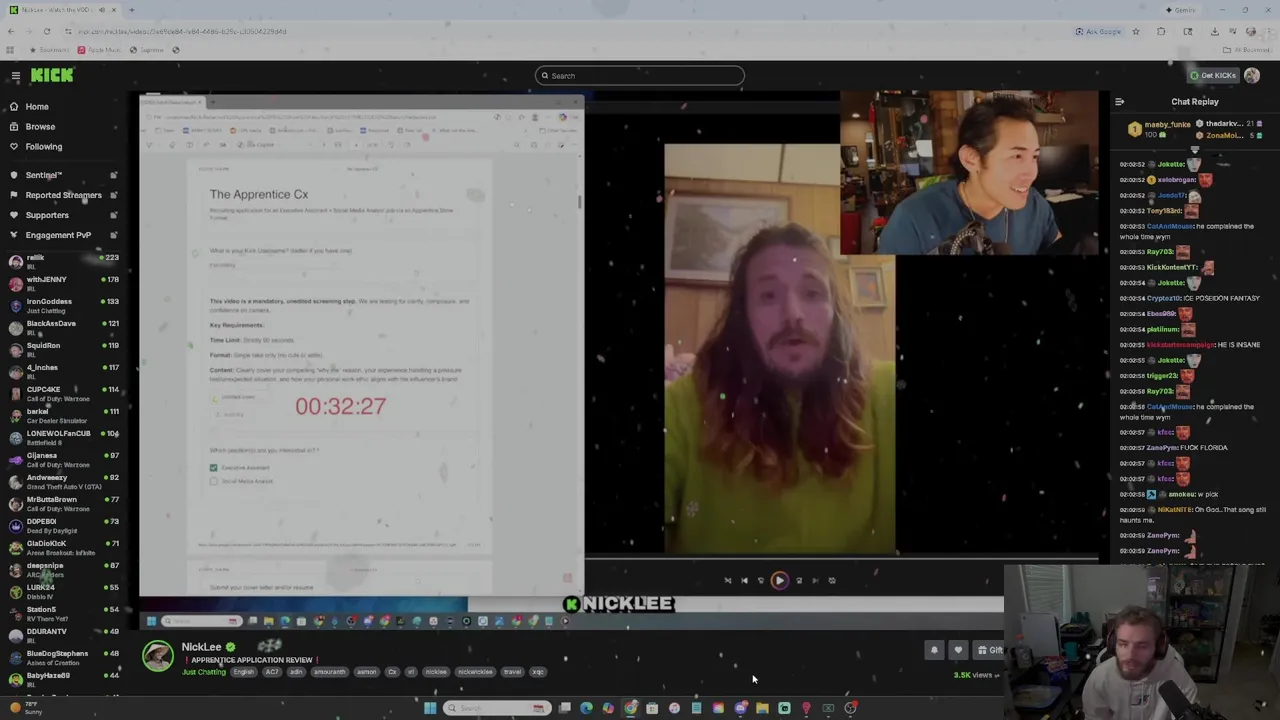1280x720 pixels.
Task: Open the user profile avatar menu
Action: click(x=1252, y=75)
